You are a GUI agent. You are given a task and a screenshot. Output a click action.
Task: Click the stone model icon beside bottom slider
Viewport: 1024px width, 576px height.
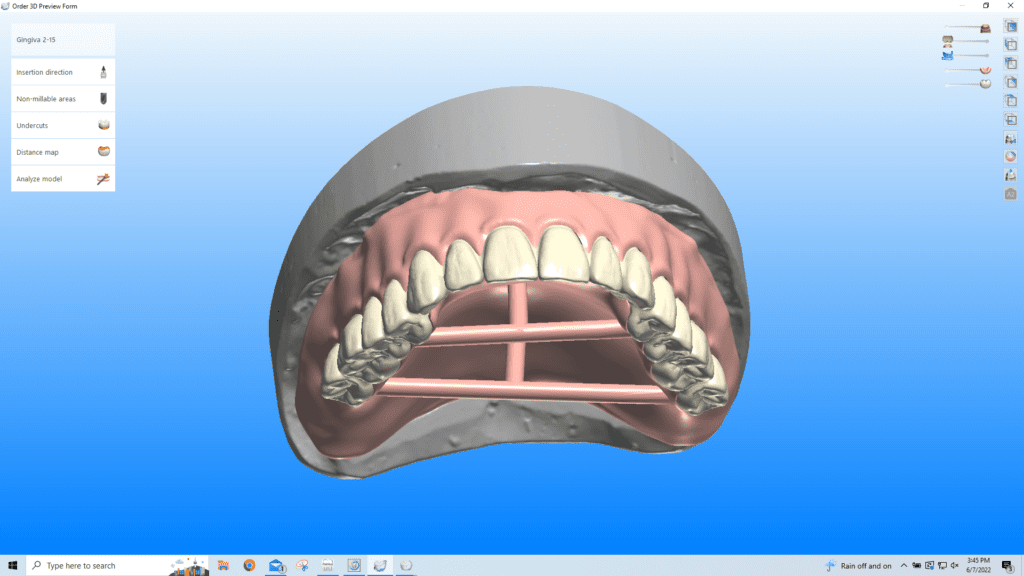[x=985, y=83]
